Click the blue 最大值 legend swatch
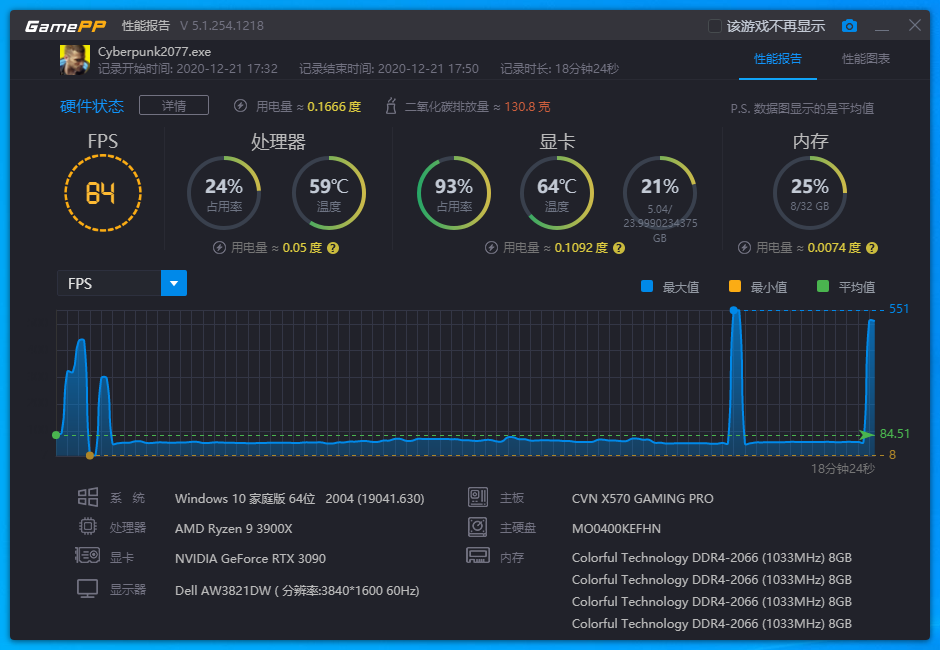Image resolution: width=940 pixels, height=650 pixels. point(647,287)
